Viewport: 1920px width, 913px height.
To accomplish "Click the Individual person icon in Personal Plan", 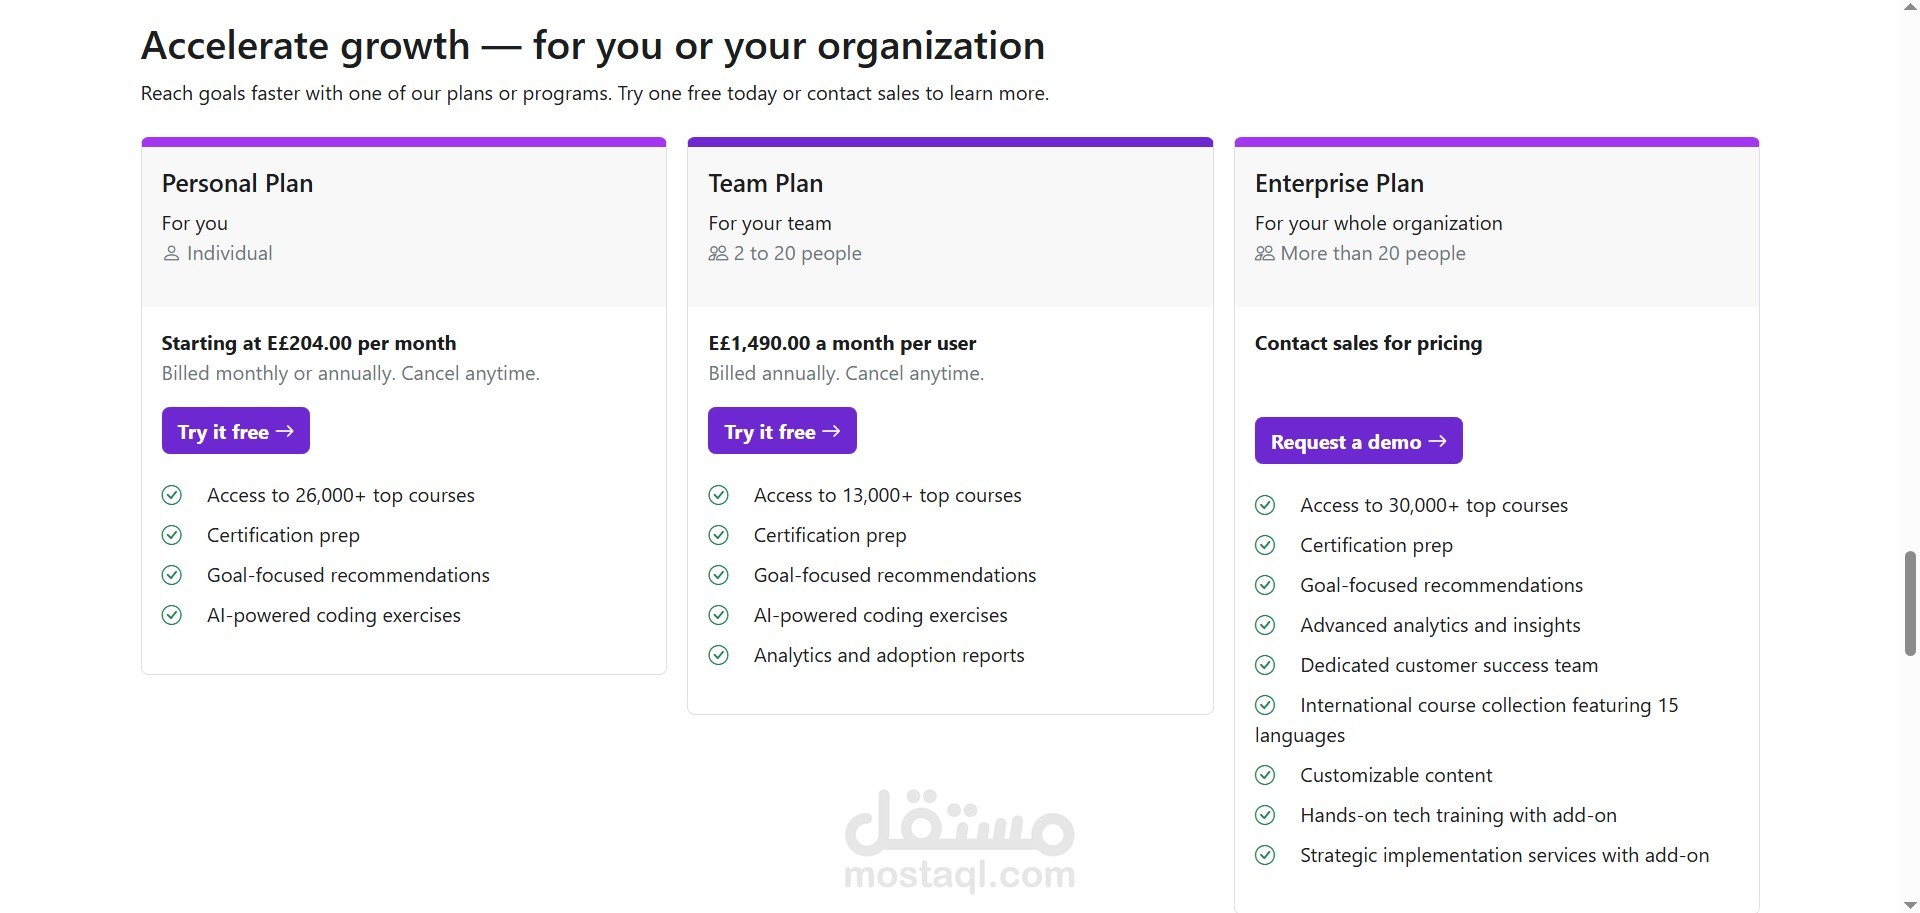I will [171, 254].
